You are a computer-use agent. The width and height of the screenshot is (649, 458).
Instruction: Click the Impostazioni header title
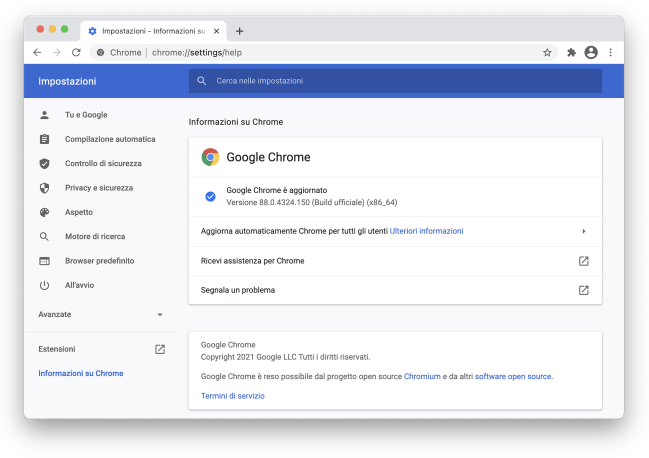pyautogui.click(x=67, y=81)
